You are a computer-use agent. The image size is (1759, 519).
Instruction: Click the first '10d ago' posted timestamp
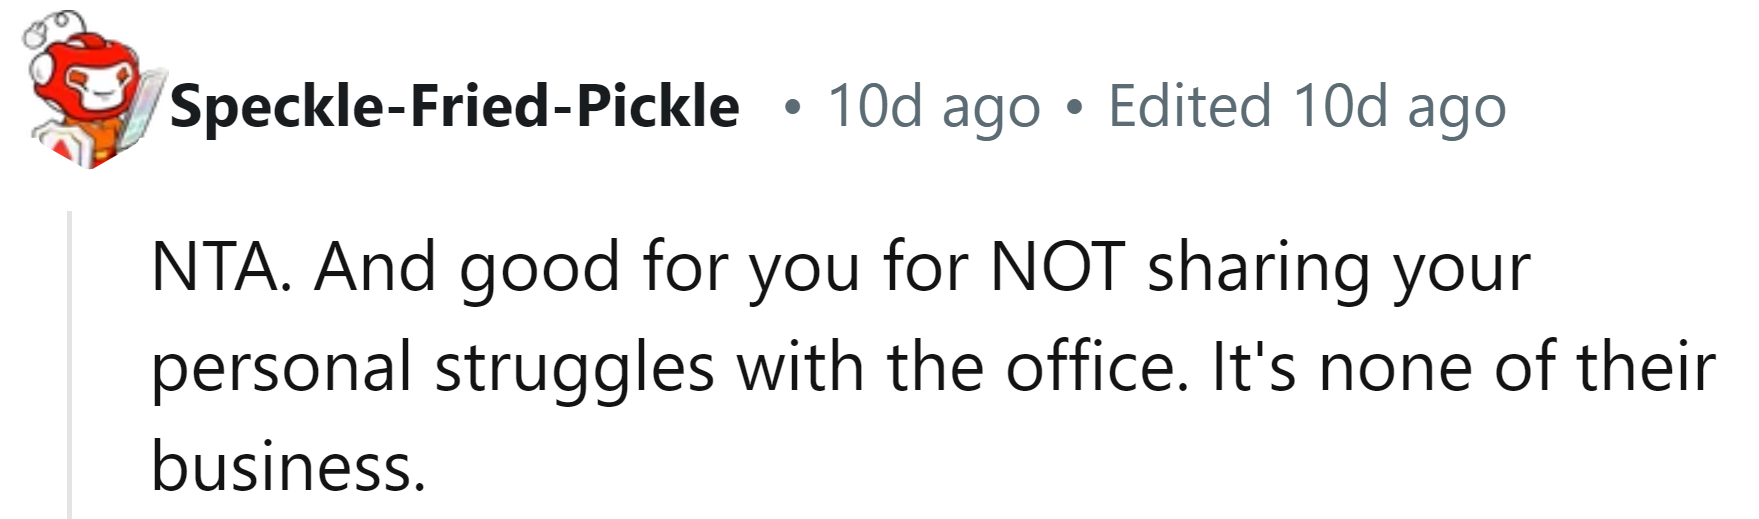click(x=933, y=106)
